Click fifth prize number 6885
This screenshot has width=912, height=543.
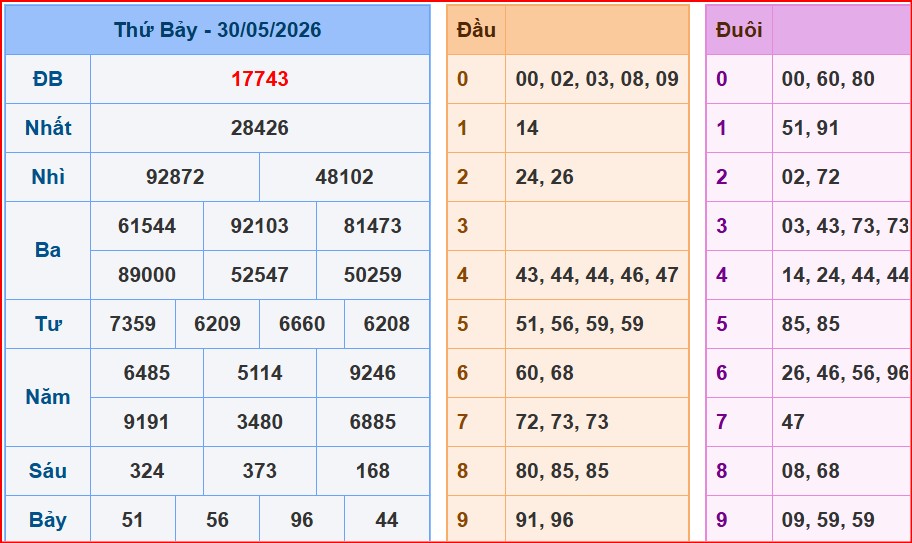372,421
